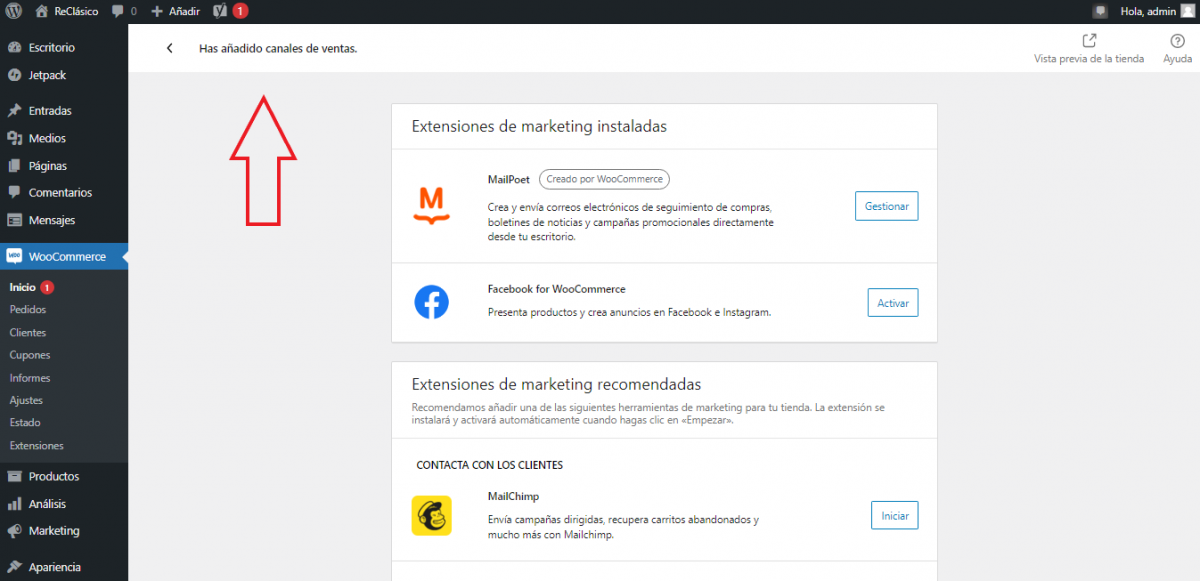Open the ReClásico site menu
The image size is (1200, 581).
click(x=68, y=11)
